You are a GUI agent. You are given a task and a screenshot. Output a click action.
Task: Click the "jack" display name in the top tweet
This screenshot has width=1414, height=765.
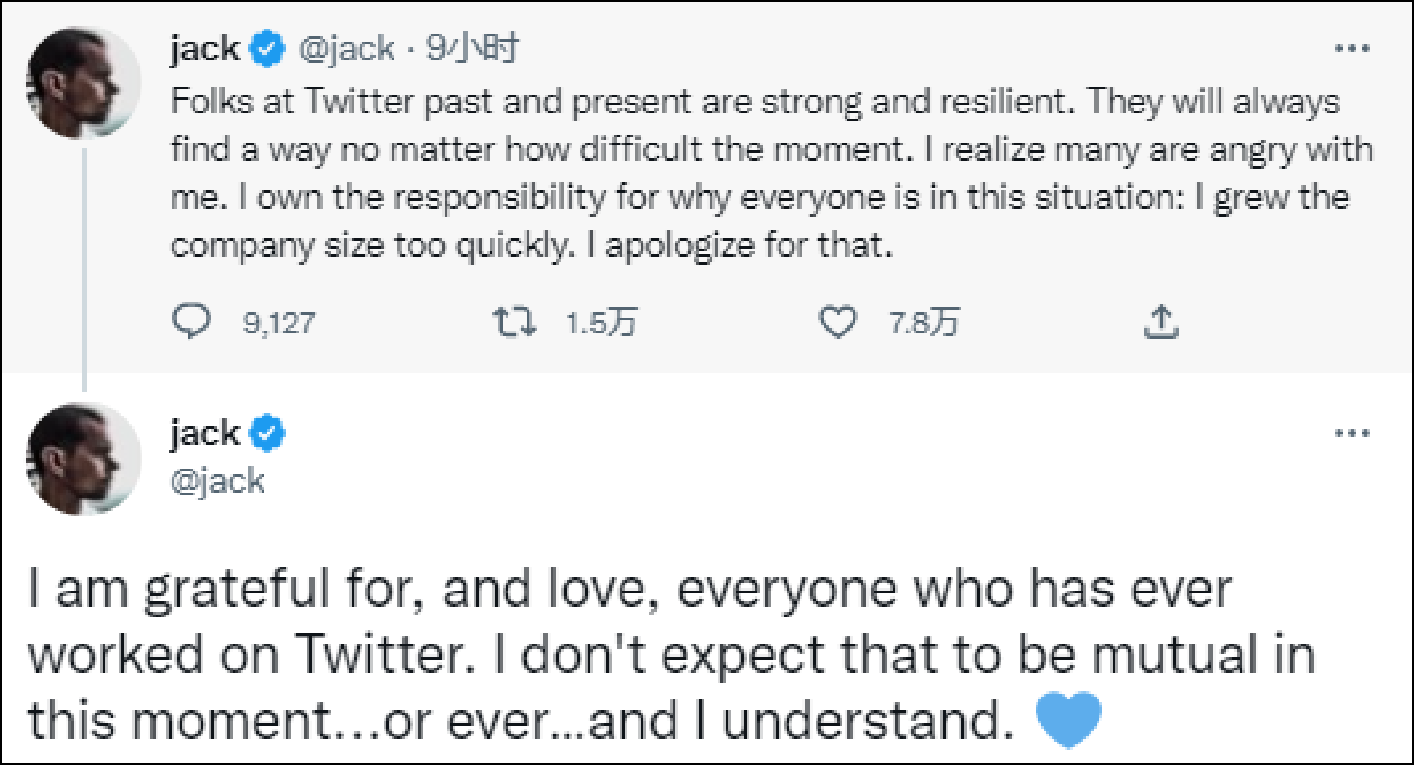point(205,48)
